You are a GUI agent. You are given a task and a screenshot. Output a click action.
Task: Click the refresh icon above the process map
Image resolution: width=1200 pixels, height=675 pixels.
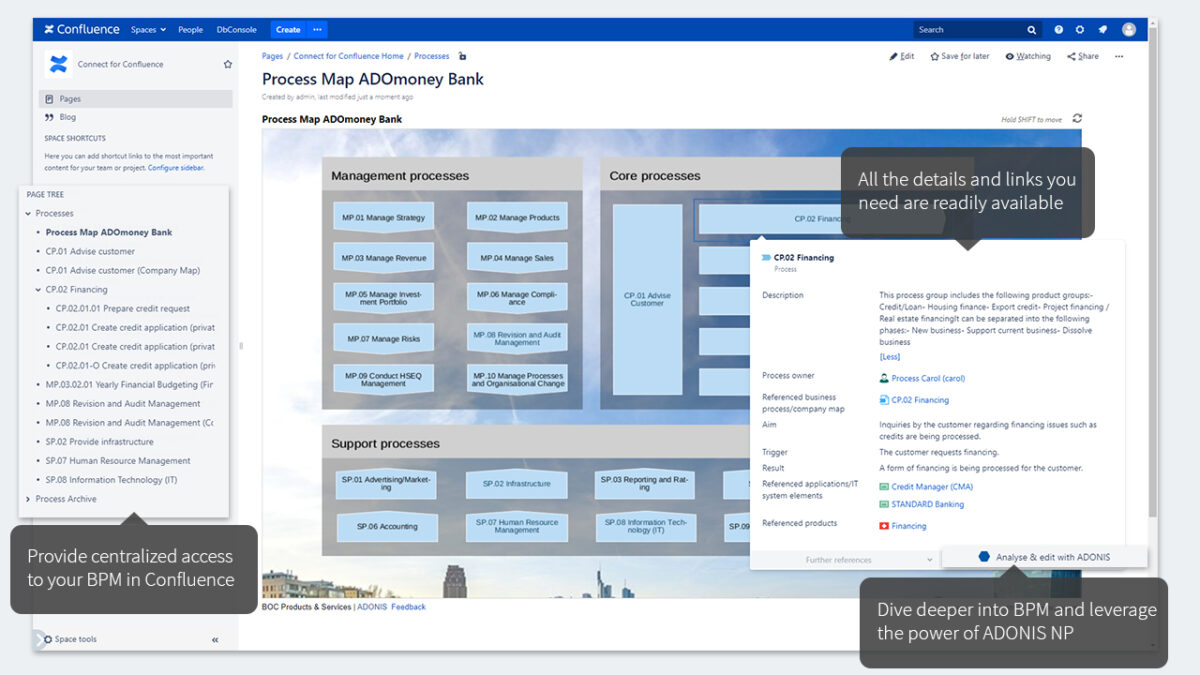click(1077, 118)
